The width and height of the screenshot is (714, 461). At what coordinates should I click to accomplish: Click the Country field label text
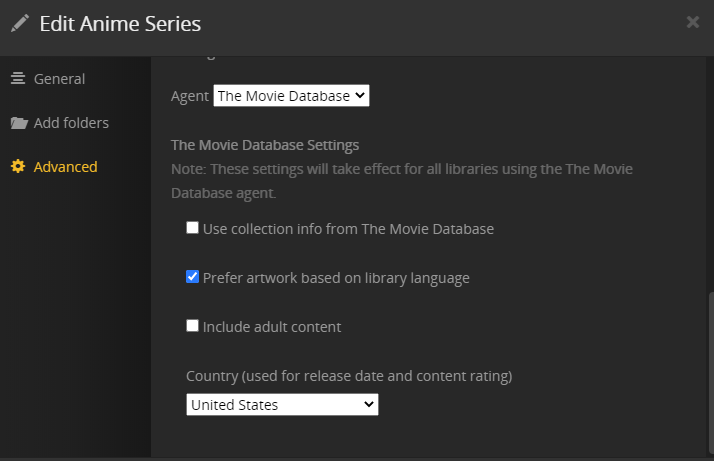point(349,376)
